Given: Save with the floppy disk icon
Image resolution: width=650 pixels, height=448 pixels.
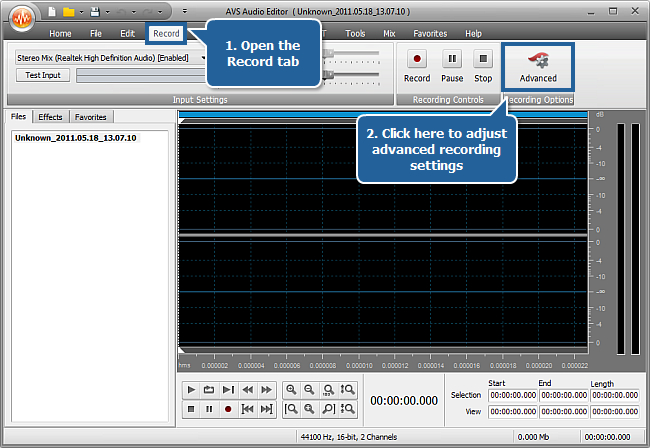Looking at the screenshot, I should 95,12.
